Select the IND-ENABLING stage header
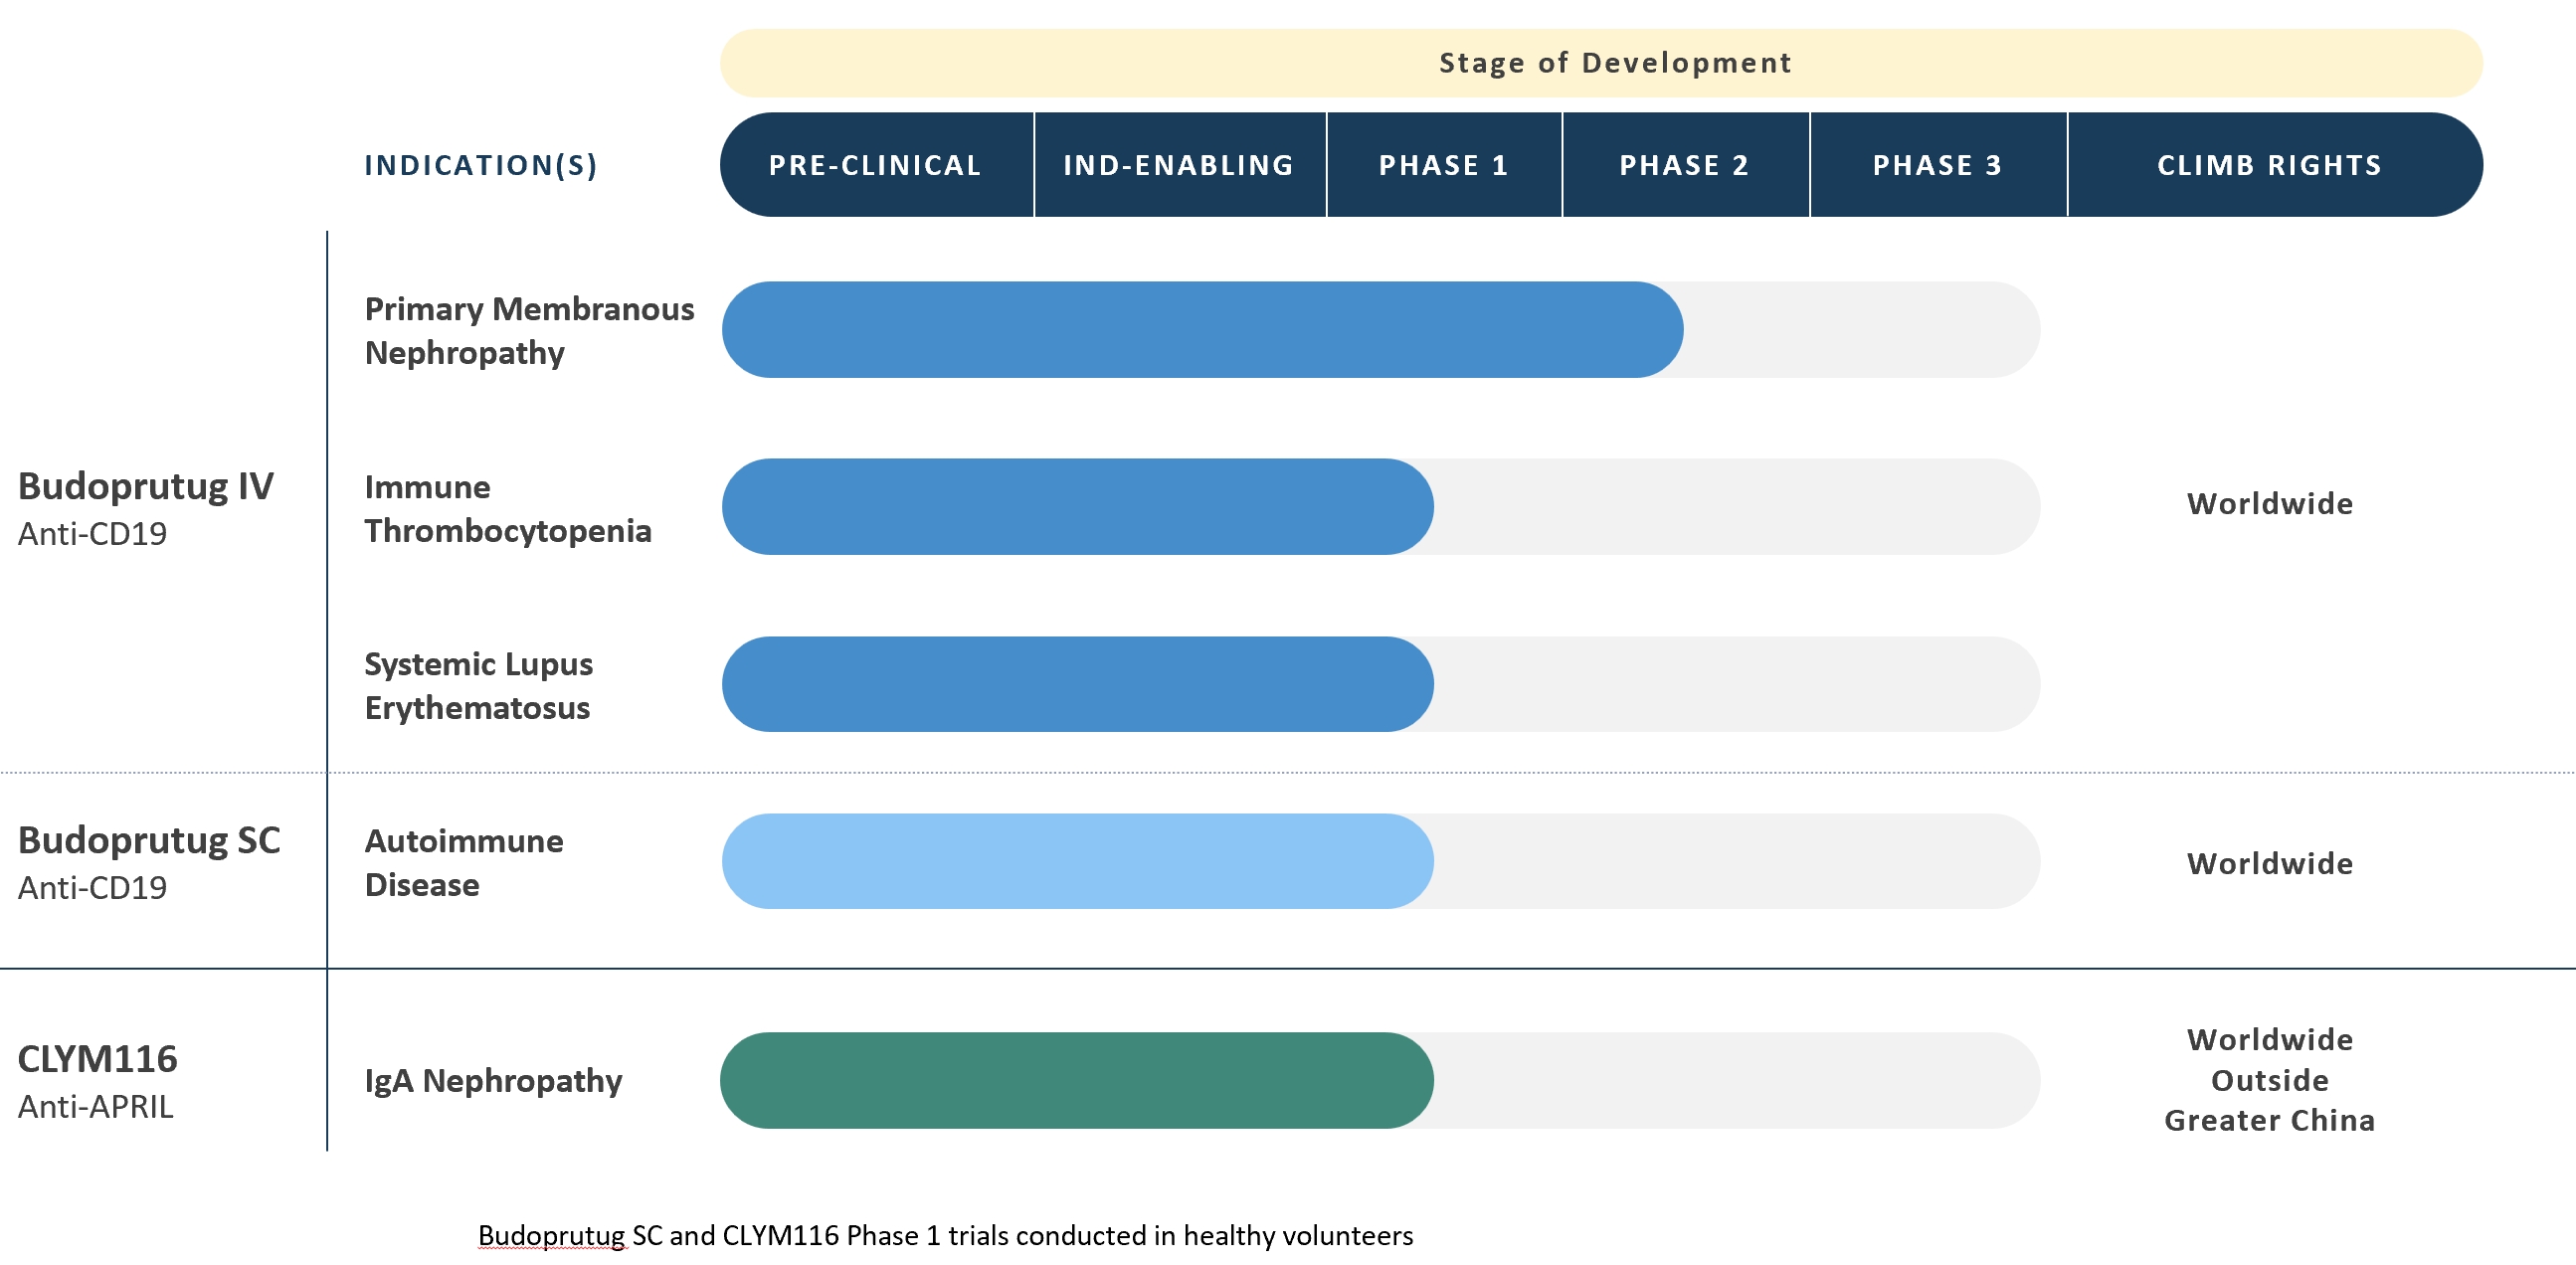 pyautogui.click(x=1178, y=165)
